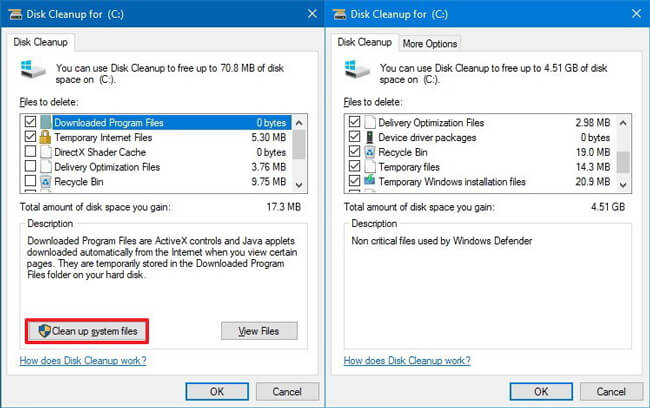Check the Recycle Bin box in left window

point(30,181)
